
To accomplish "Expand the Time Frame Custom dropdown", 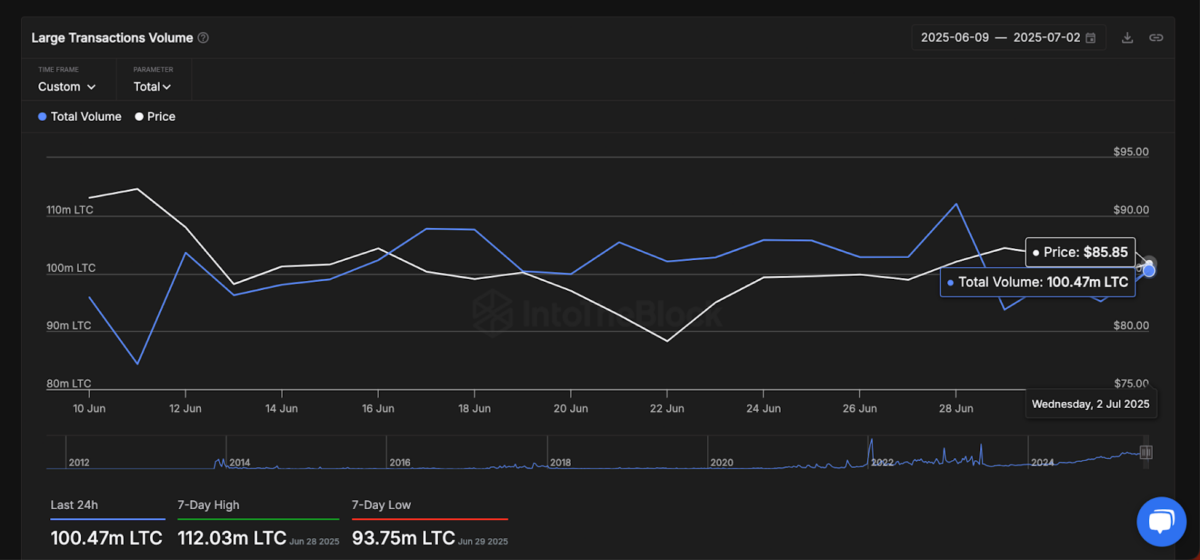I will coord(67,87).
